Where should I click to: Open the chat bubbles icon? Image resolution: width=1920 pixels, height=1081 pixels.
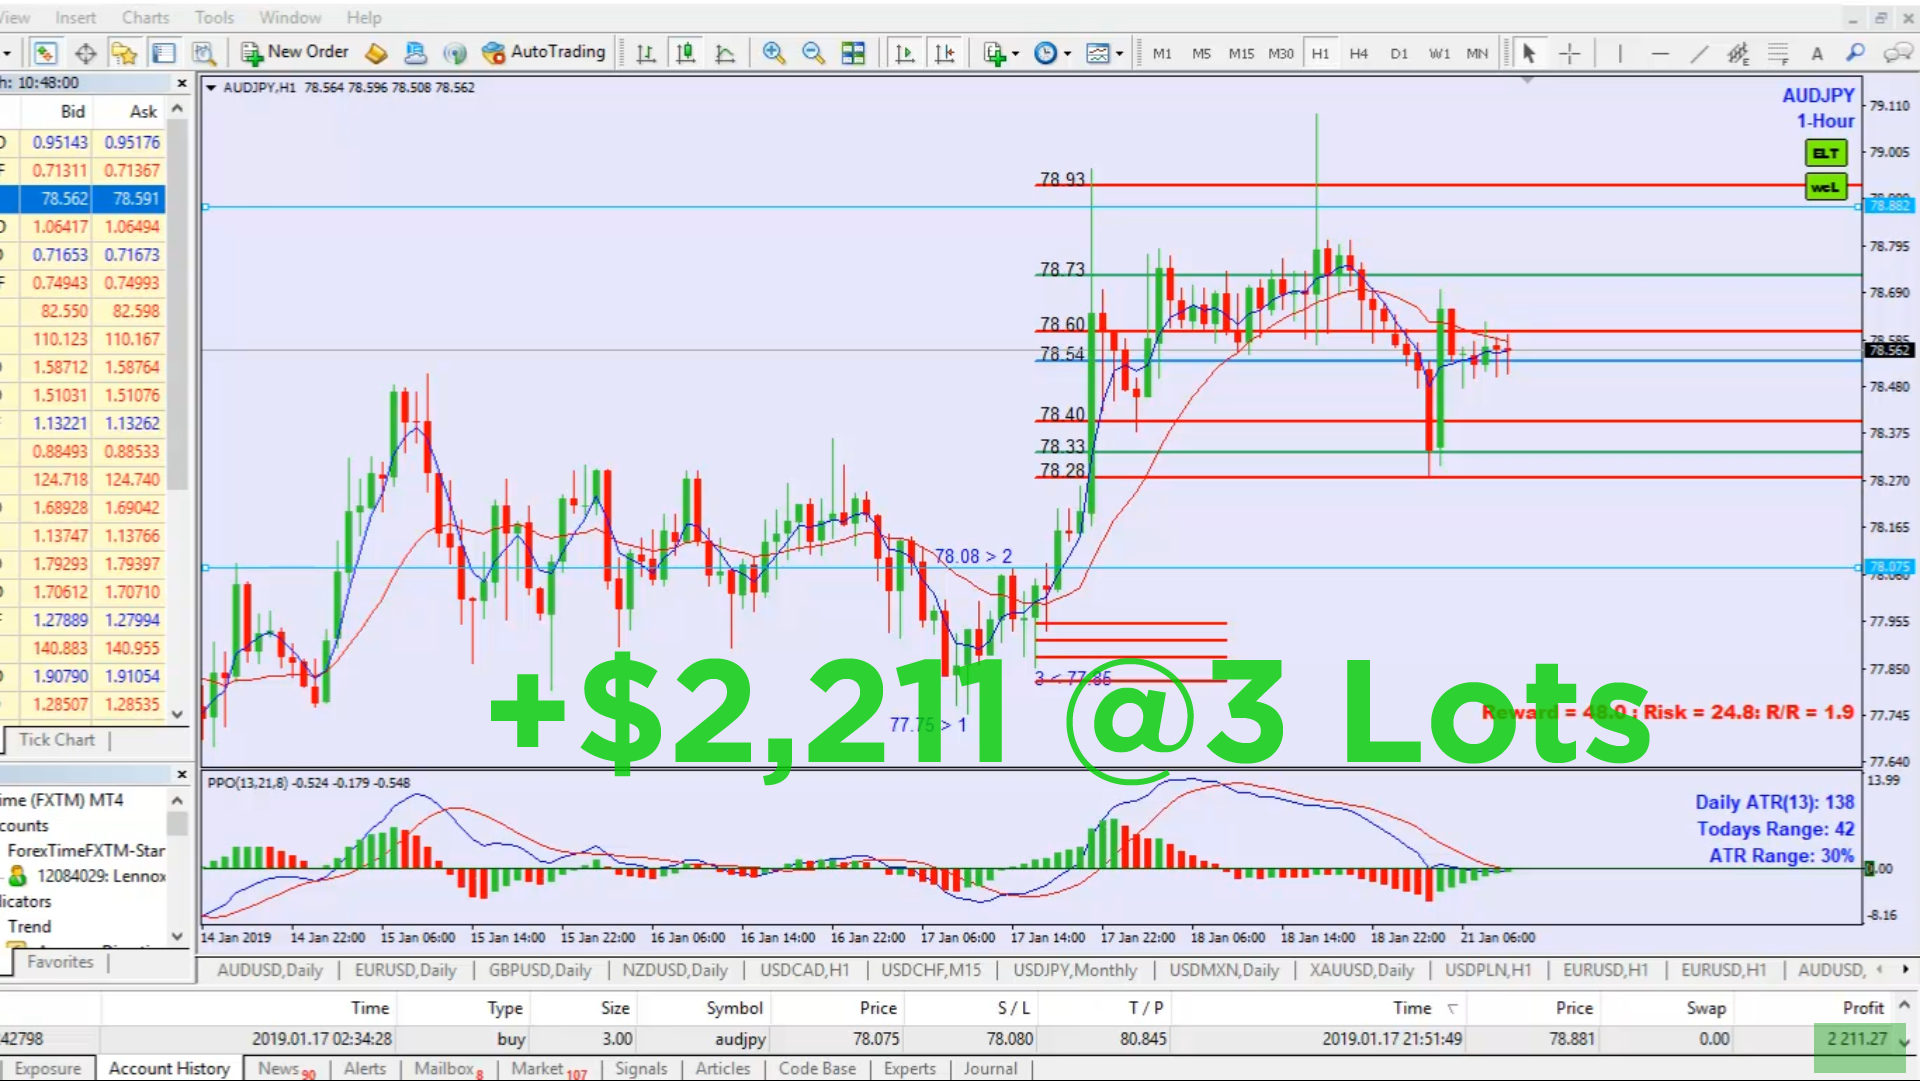(1897, 53)
